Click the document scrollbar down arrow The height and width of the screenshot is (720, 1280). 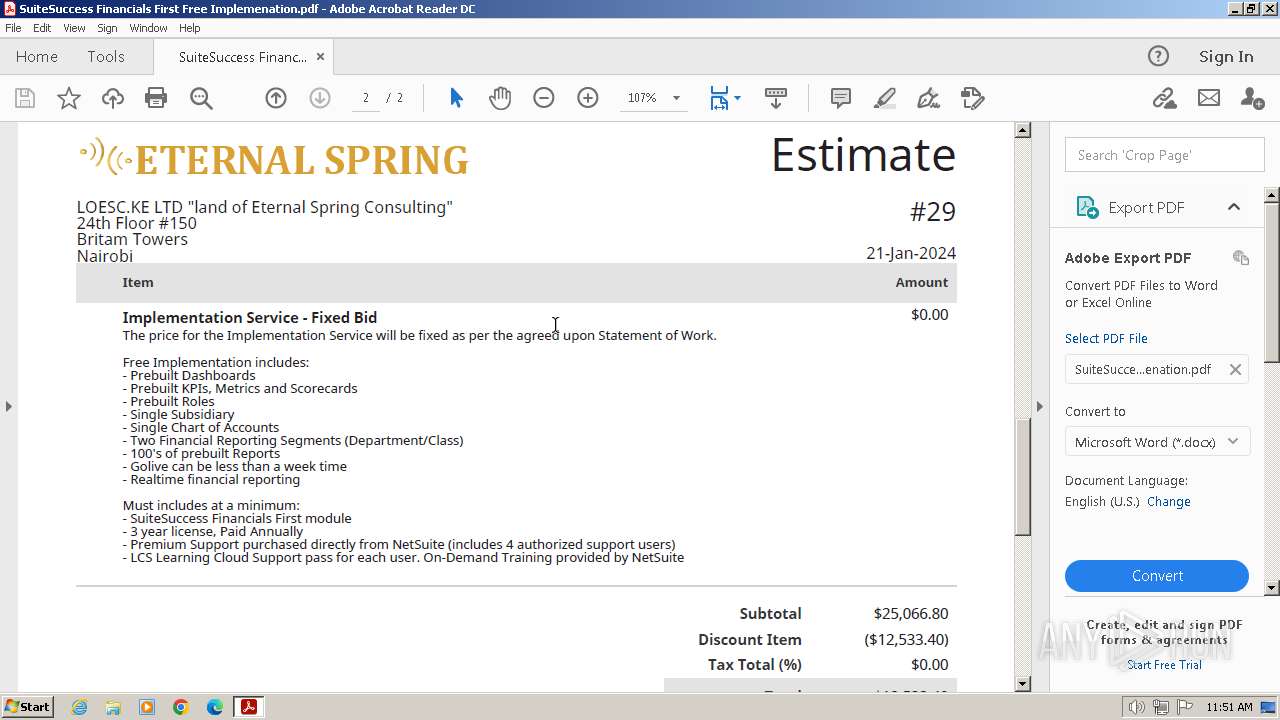[1022, 684]
